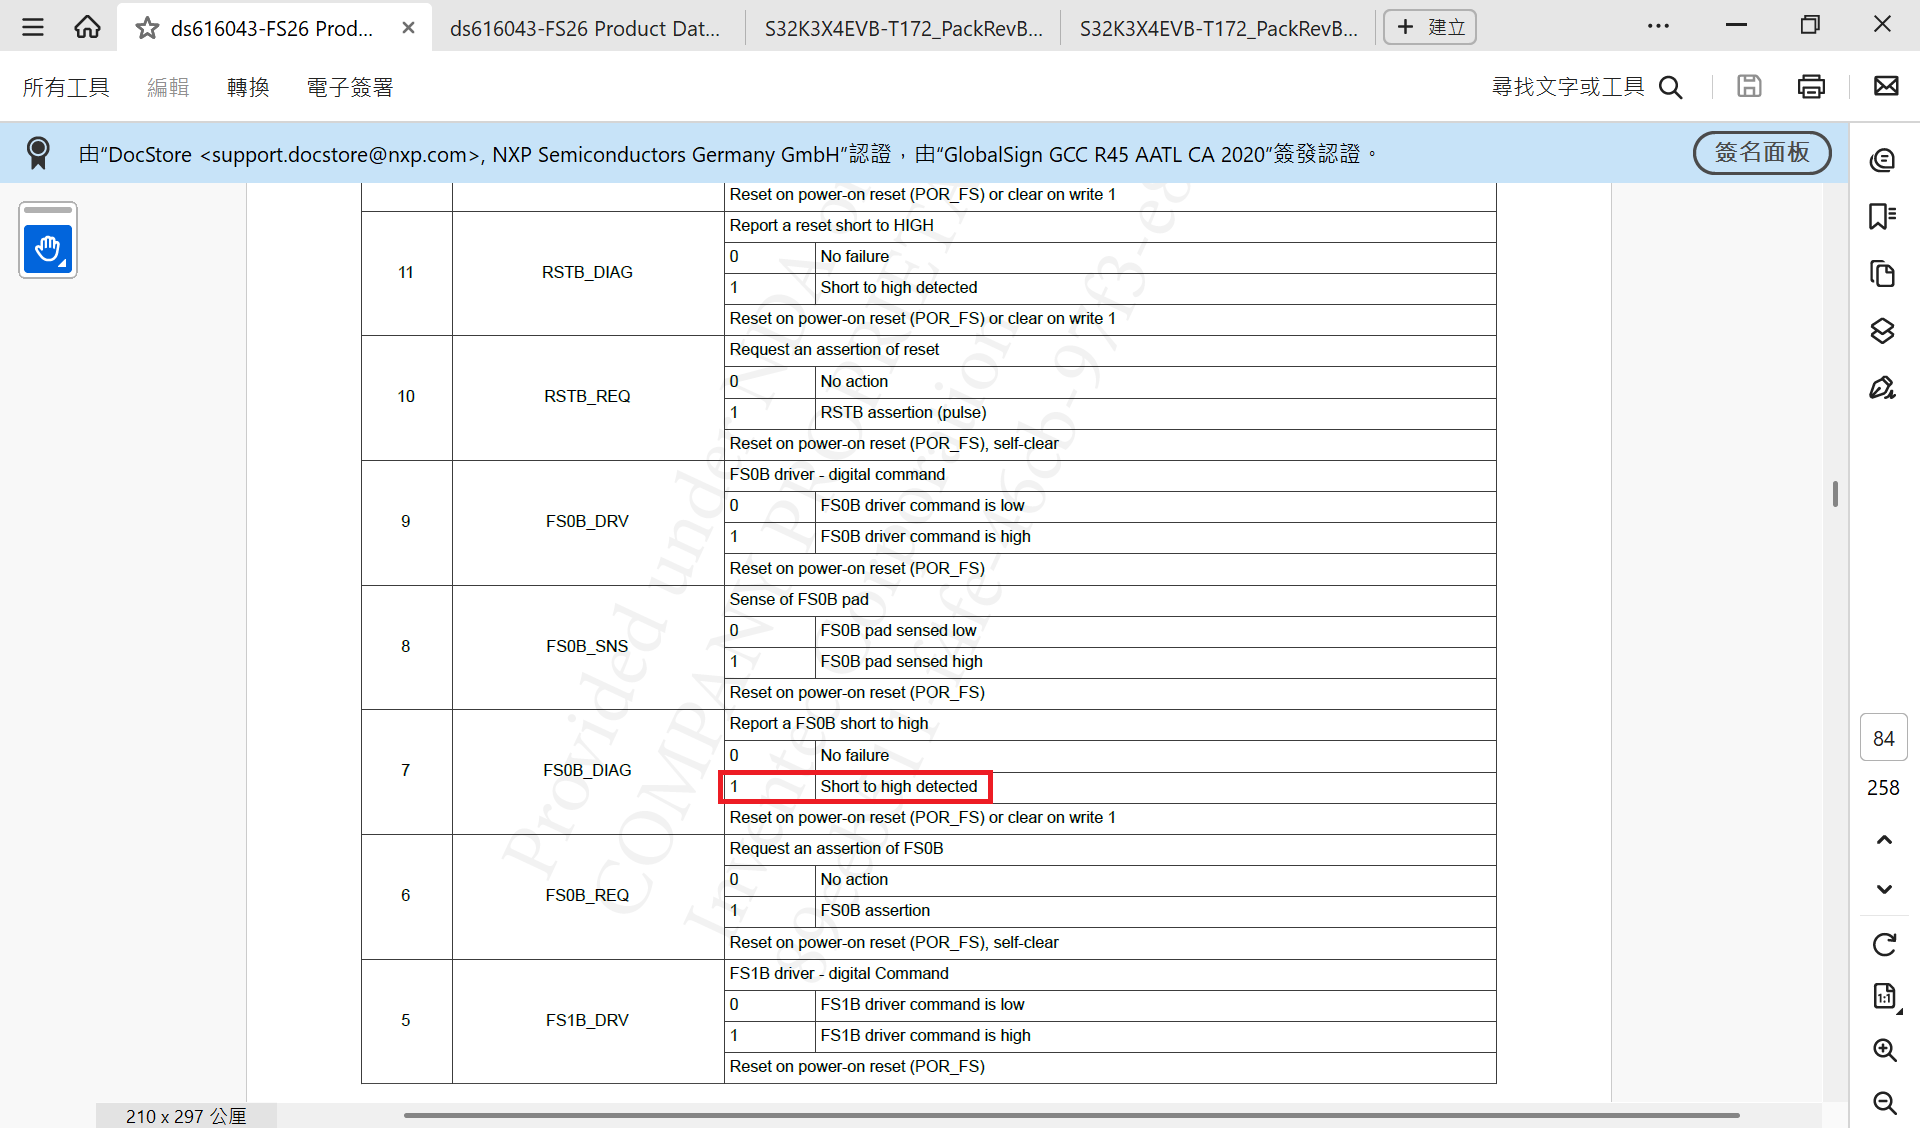The height and width of the screenshot is (1128, 1920).
Task: Click 'FS1B driver command is high' text
Action: 925,1035
